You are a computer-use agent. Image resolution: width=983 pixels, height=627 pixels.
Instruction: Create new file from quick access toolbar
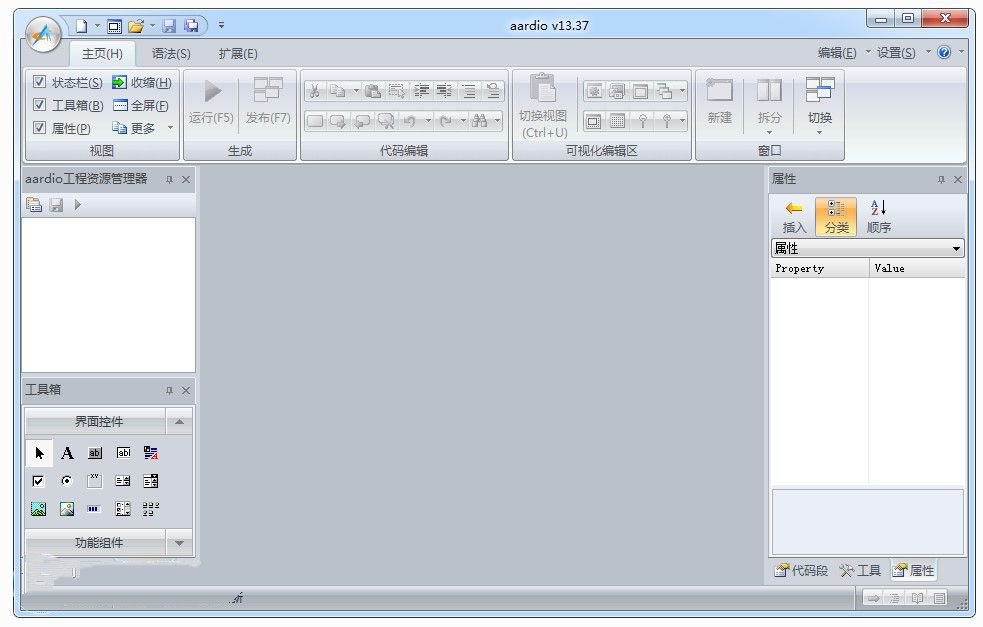click(x=81, y=26)
